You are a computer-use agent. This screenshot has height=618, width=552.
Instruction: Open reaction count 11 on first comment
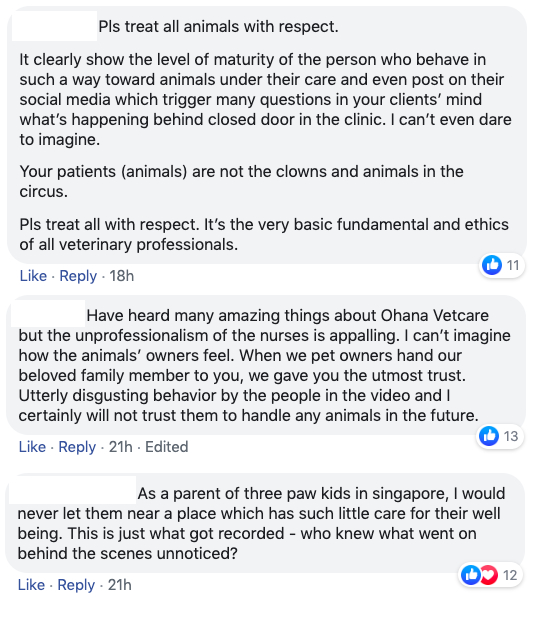(x=513, y=265)
